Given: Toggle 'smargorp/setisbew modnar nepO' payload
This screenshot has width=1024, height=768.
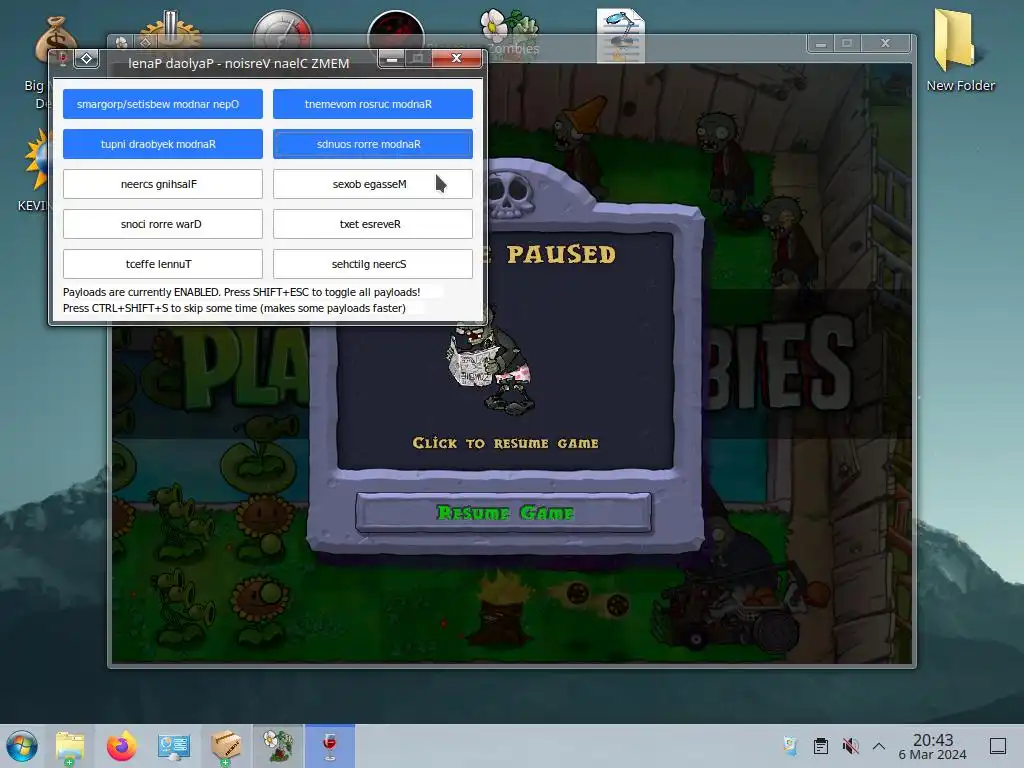Looking at the screenshot, I should click(x=163, y=104).
